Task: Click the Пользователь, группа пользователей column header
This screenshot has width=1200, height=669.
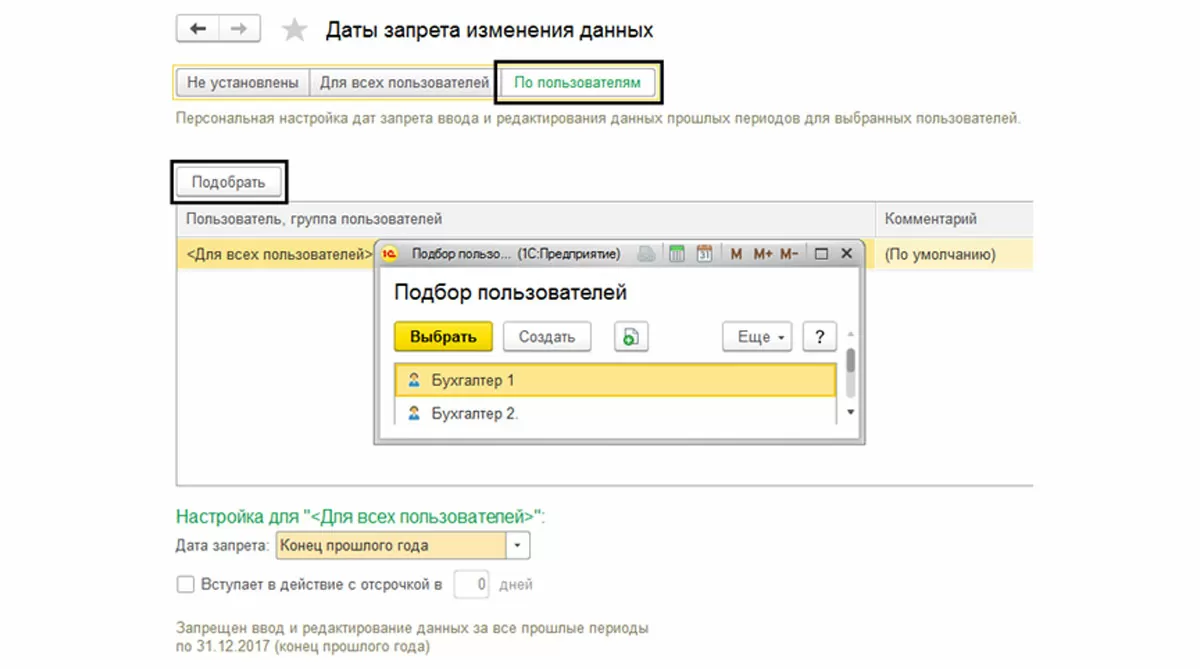Action: 526,218
